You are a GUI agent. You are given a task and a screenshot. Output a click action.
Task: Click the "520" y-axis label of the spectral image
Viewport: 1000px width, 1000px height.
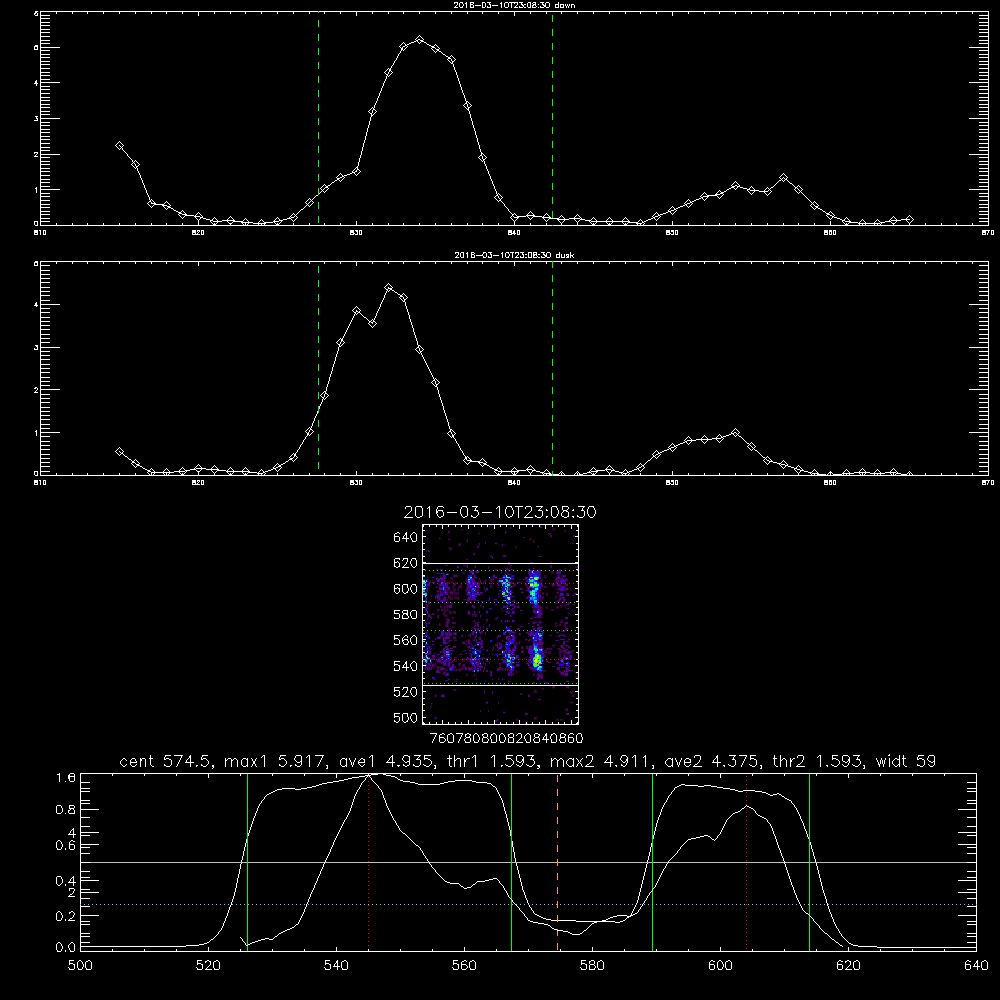point(406,691)
